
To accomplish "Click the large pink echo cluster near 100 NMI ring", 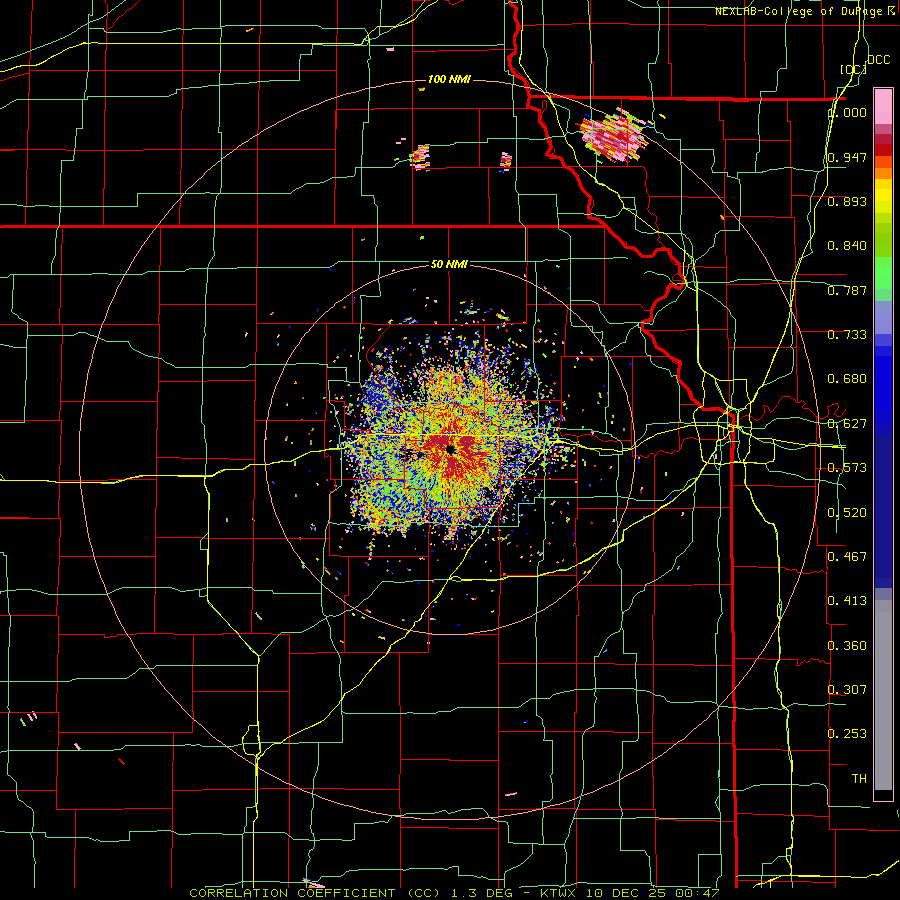I will point(613,135).
